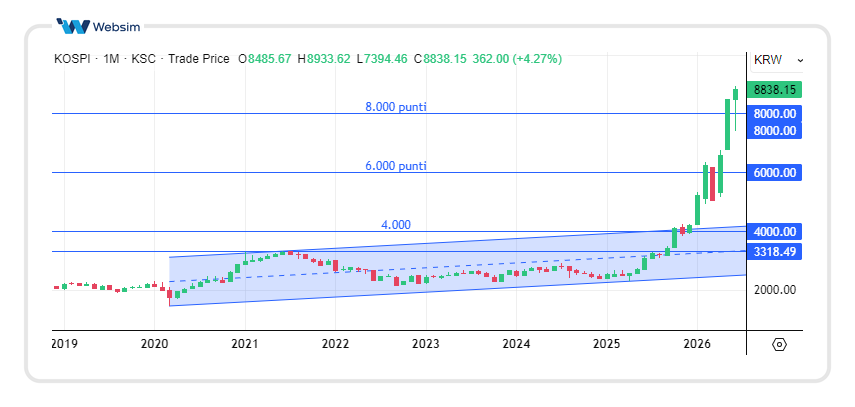Screen dimensions: 855x407
Task: Open the KRW currency dropdown
Action: click(778, 60)
